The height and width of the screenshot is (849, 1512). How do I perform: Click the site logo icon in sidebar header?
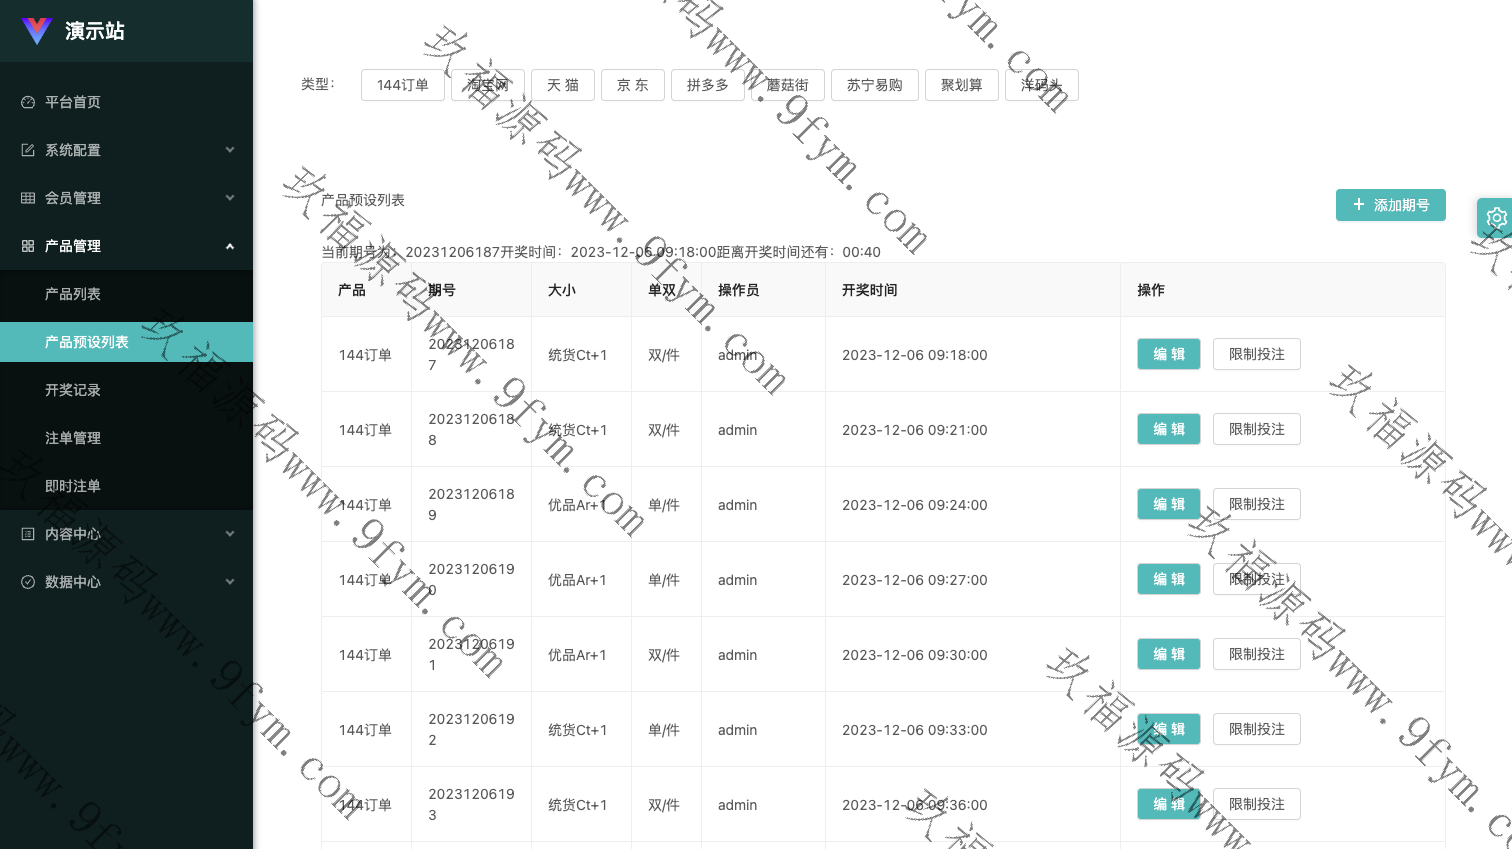37,31
